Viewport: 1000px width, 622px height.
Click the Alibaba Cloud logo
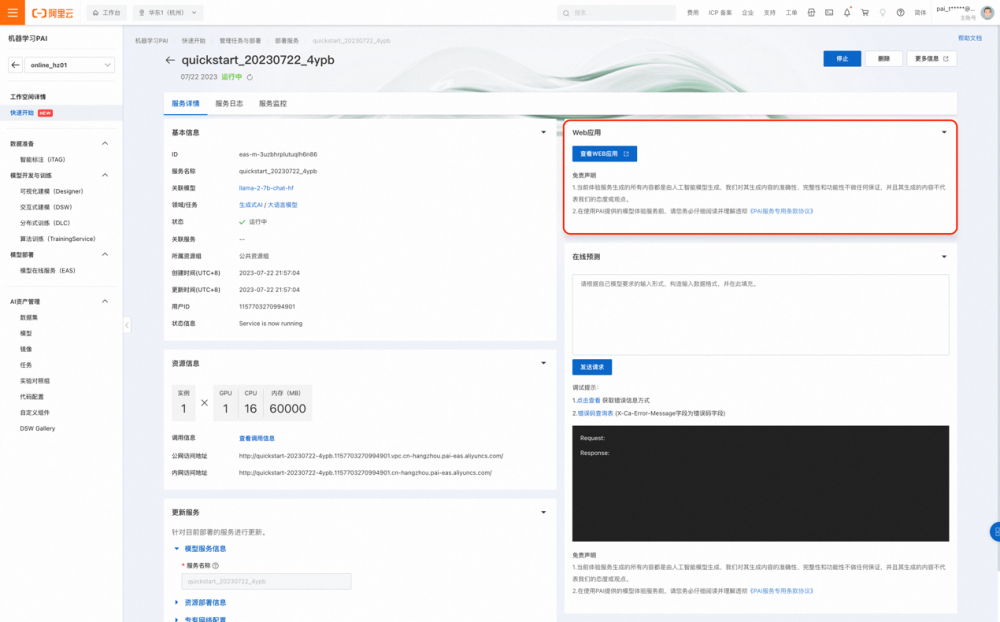point(53,13)
